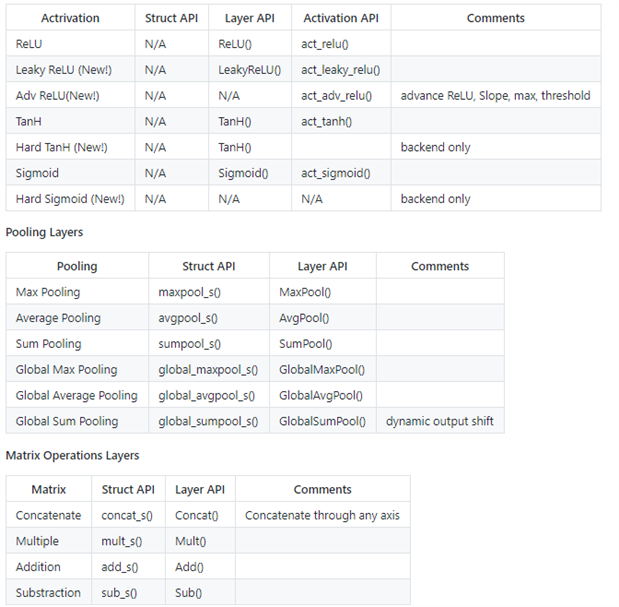Select the Sigmoid() Layer API cell
The width and height of the screenshot is (619, 607).
243,173
